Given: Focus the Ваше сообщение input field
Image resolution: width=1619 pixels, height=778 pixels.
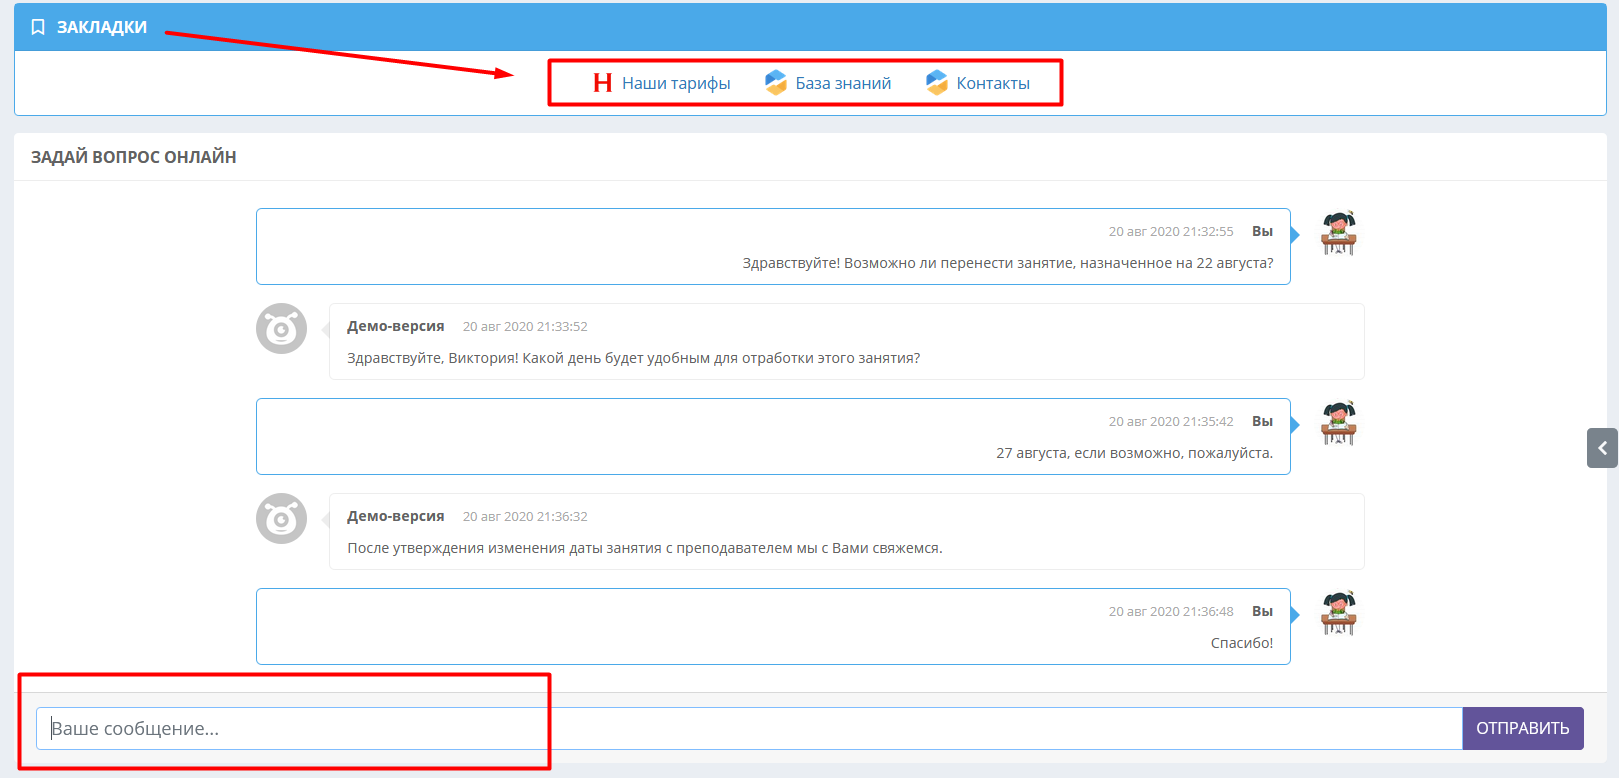Looking at the screenshot, I should 749,728.
